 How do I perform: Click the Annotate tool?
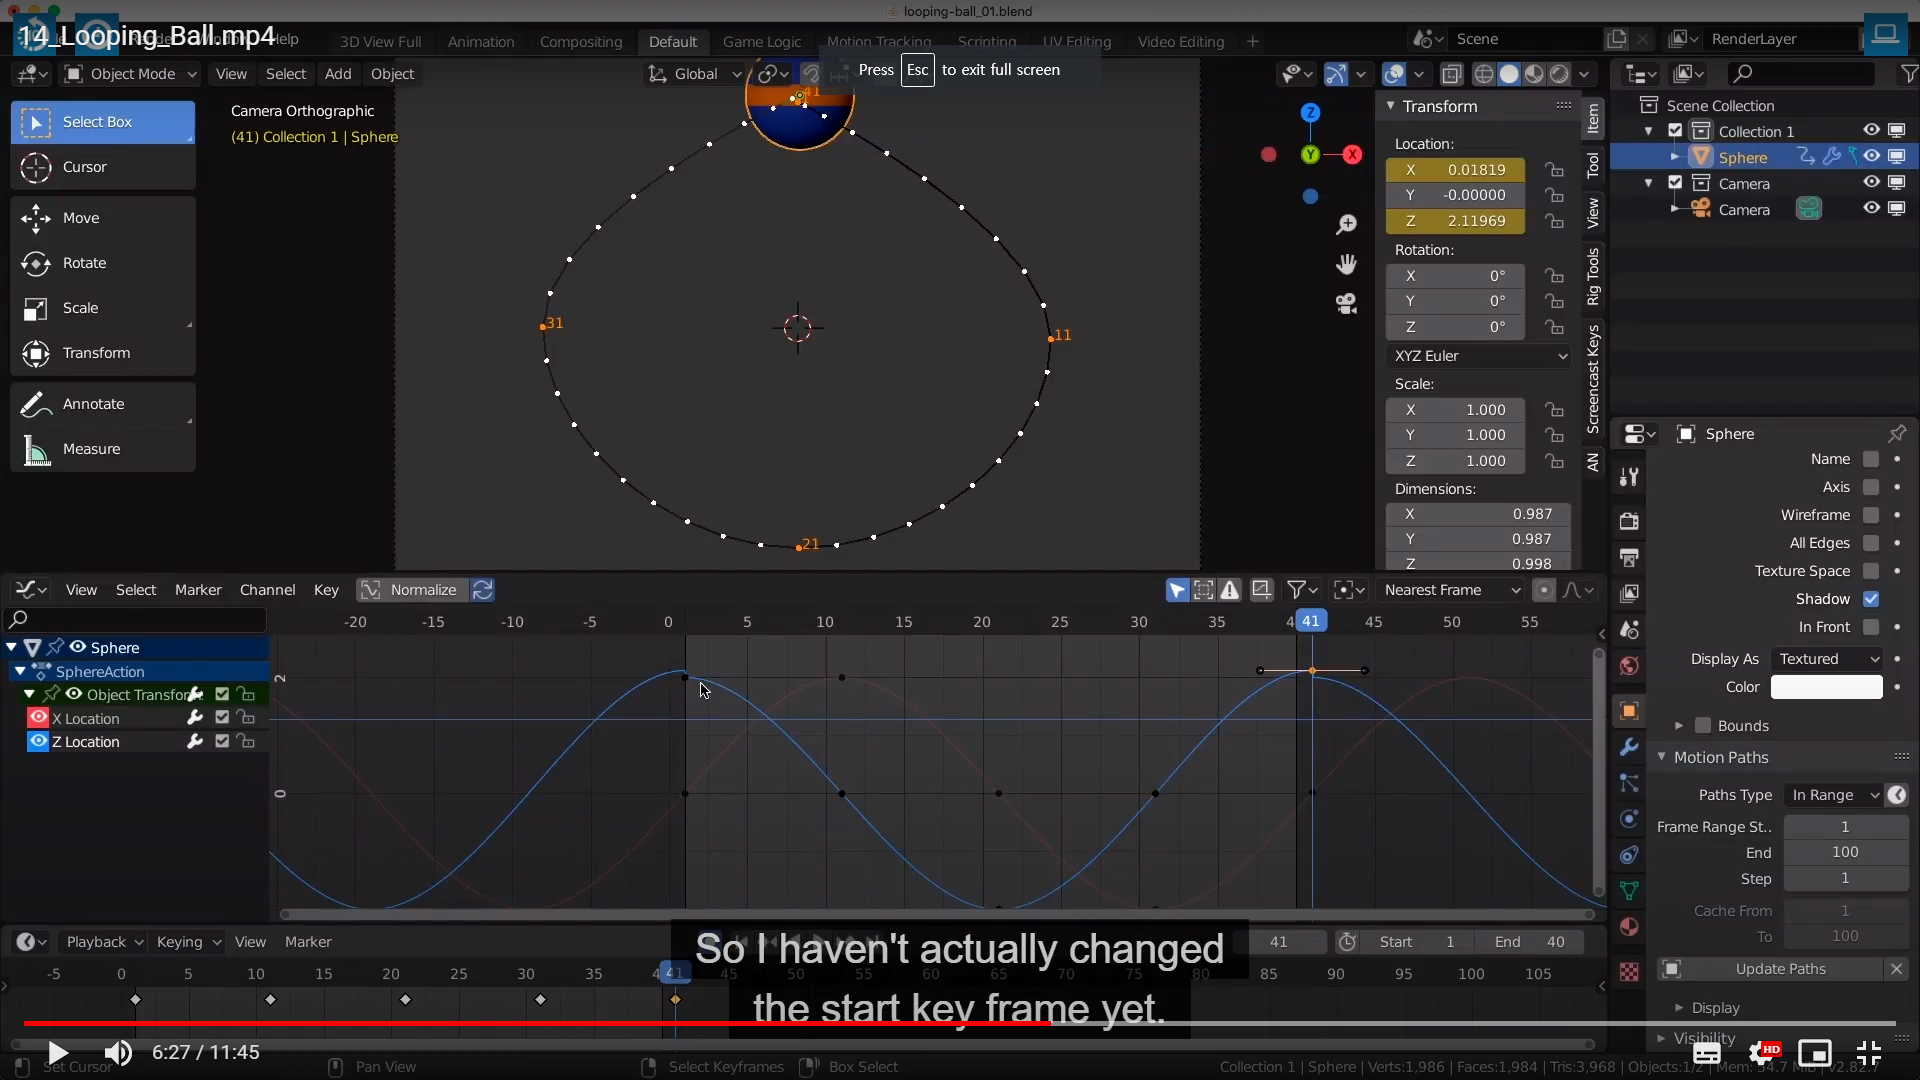click(x=93, y=404)
